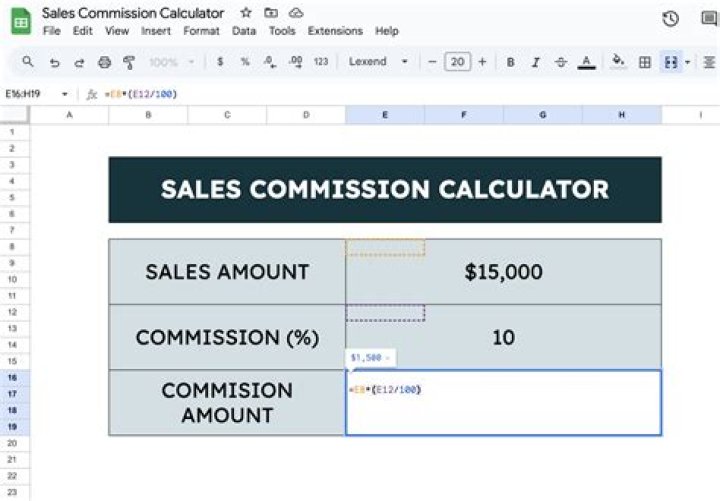Screen dimensions: 720x501
Task: Select column C header
Action: (227, 115)
